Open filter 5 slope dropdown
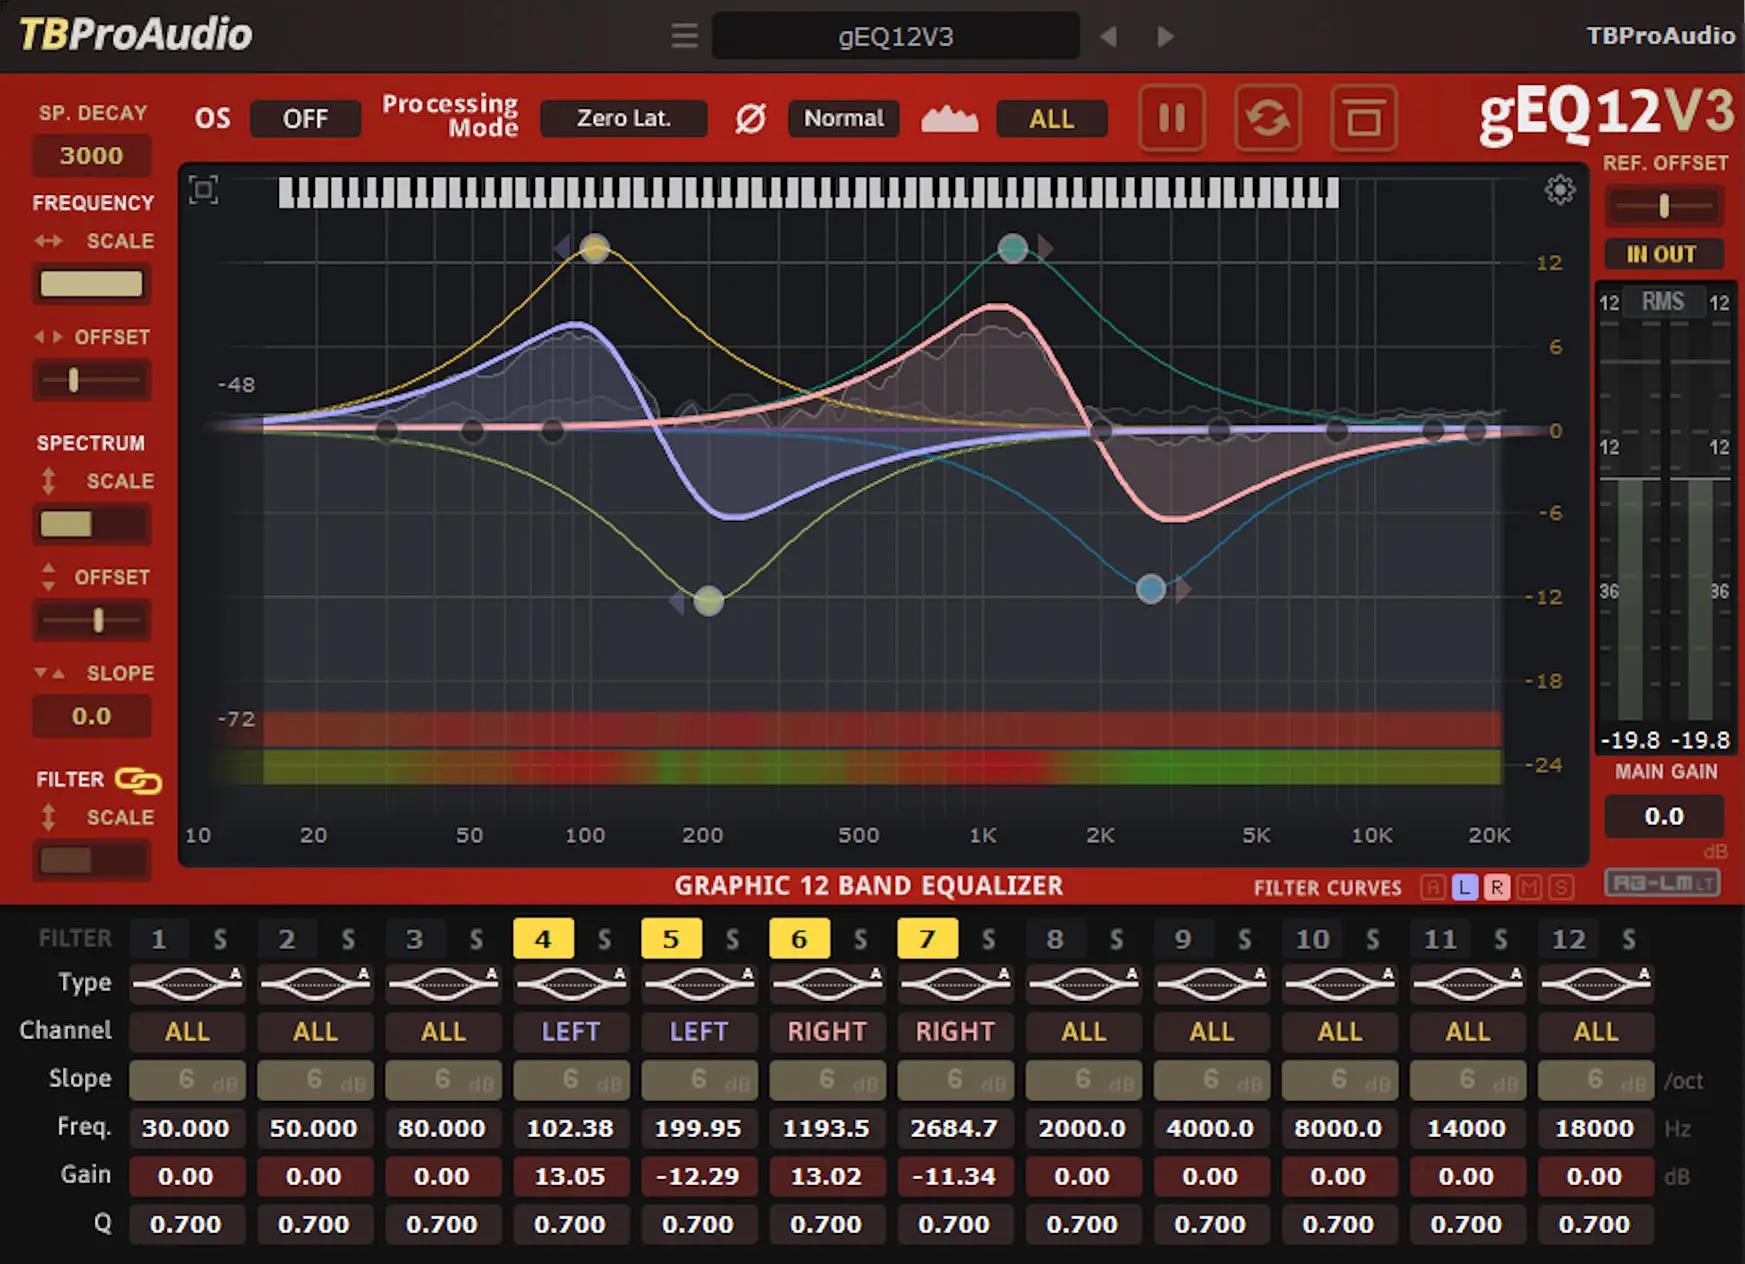Screen dimensions: 1745x1264 [x=699, y=1080]
